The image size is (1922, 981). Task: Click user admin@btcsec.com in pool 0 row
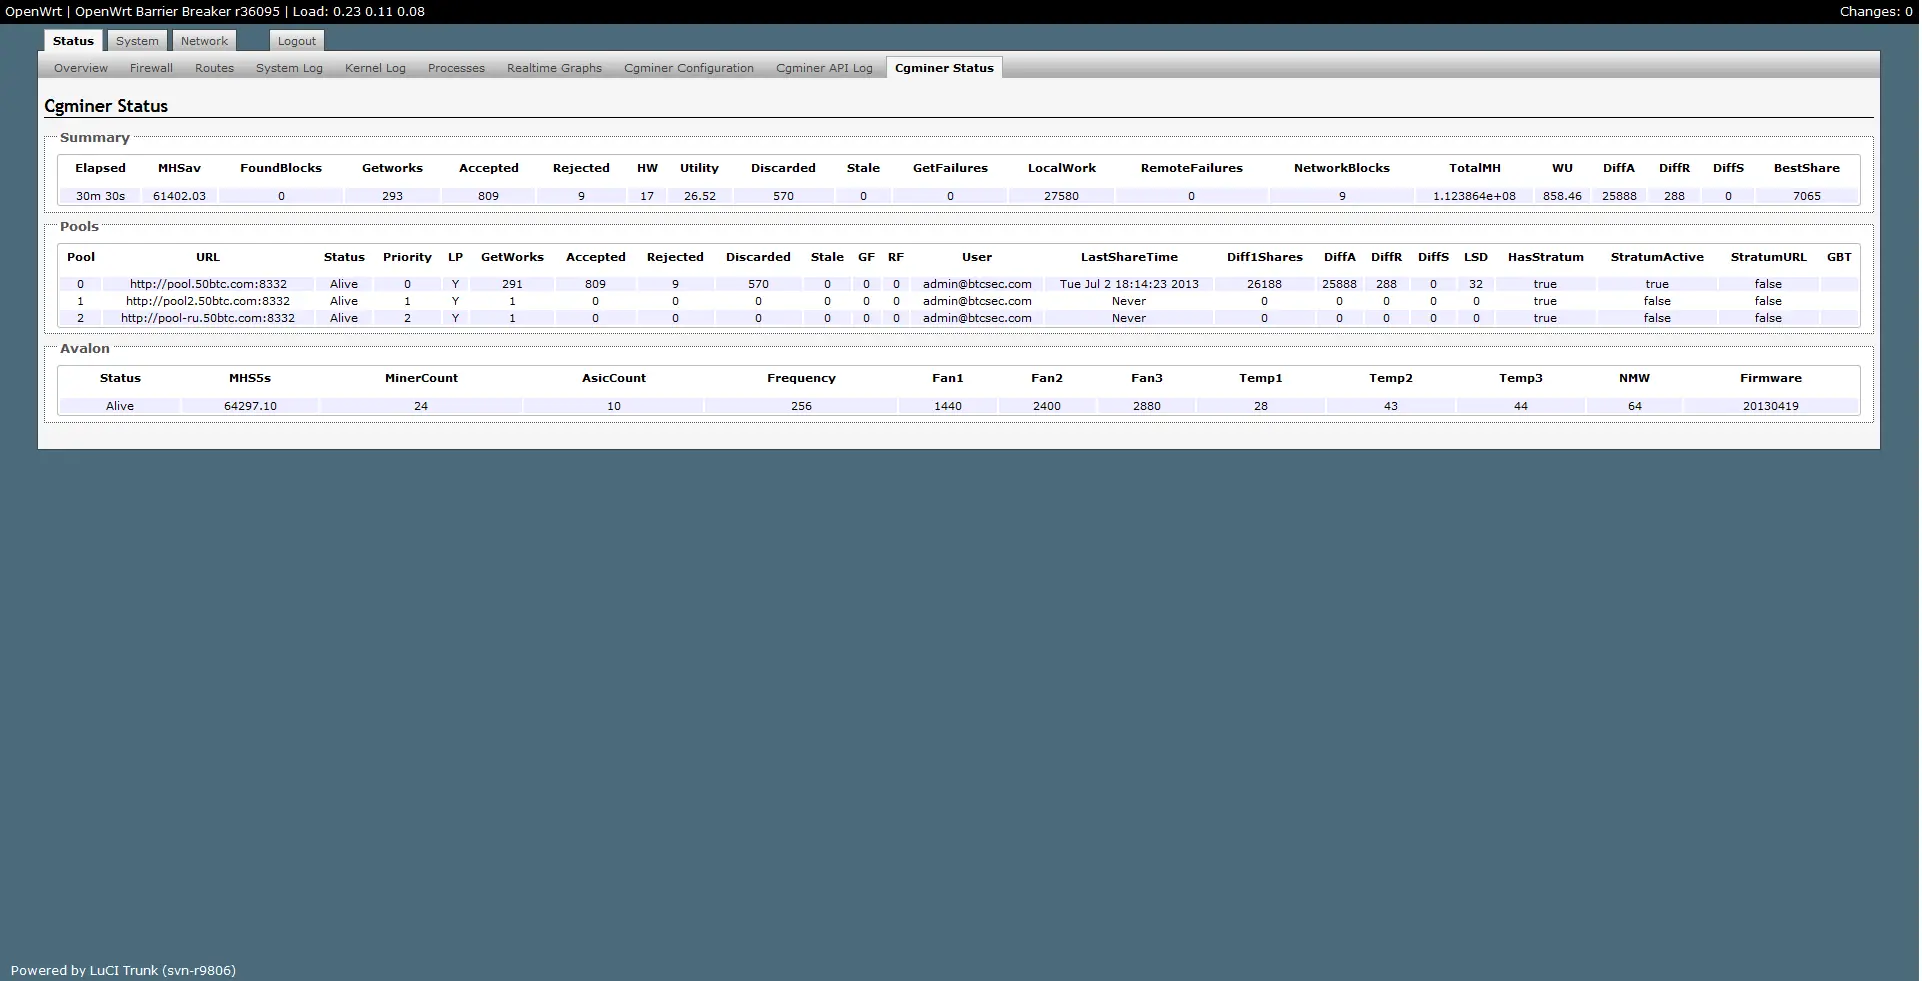(977, 284)
